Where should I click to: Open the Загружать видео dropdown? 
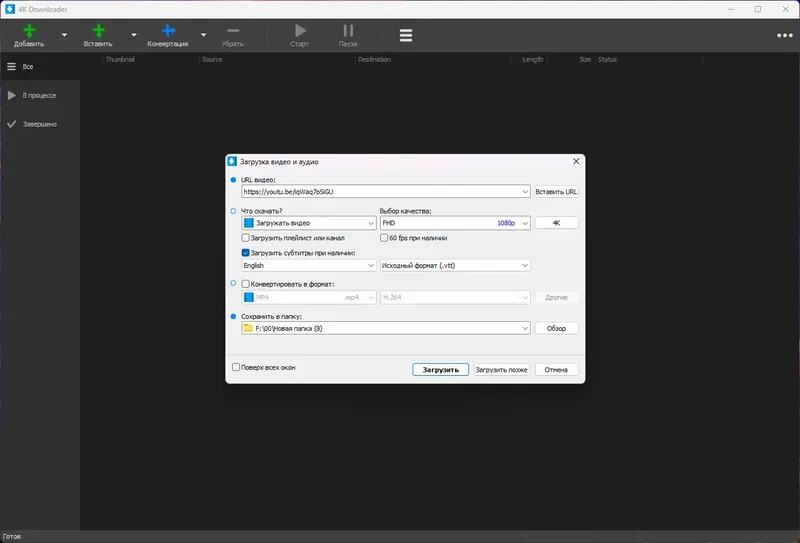309,223
